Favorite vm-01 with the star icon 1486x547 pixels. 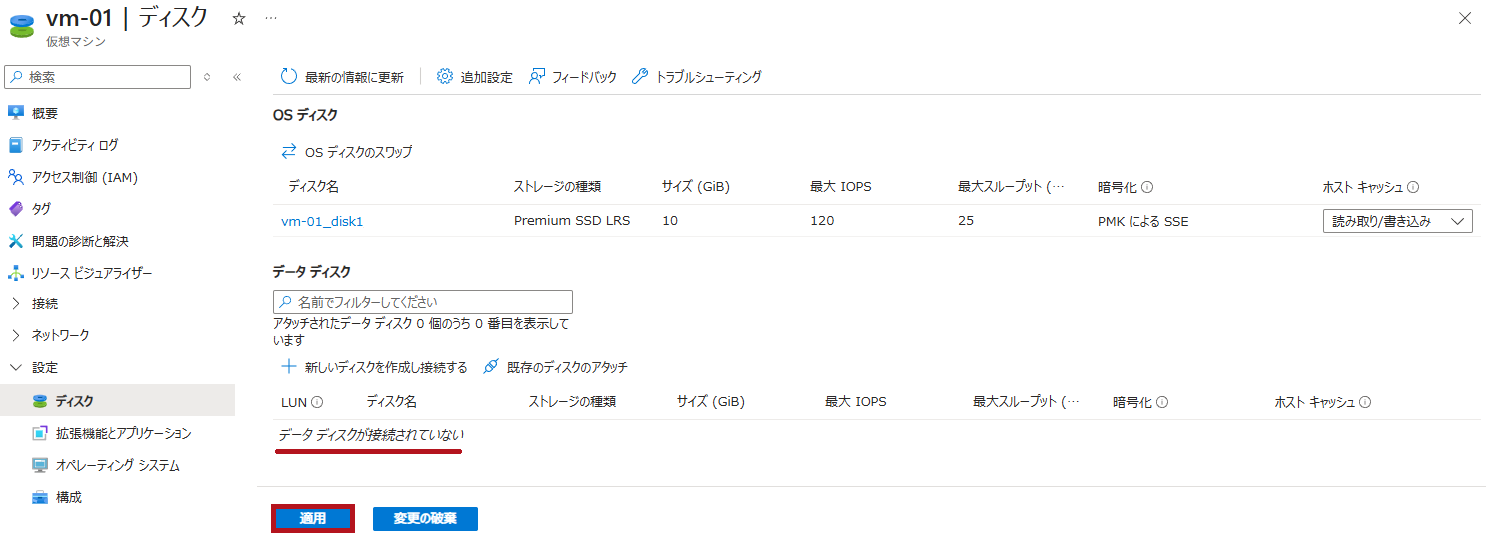pyautogui.click(x=239, y=18)
